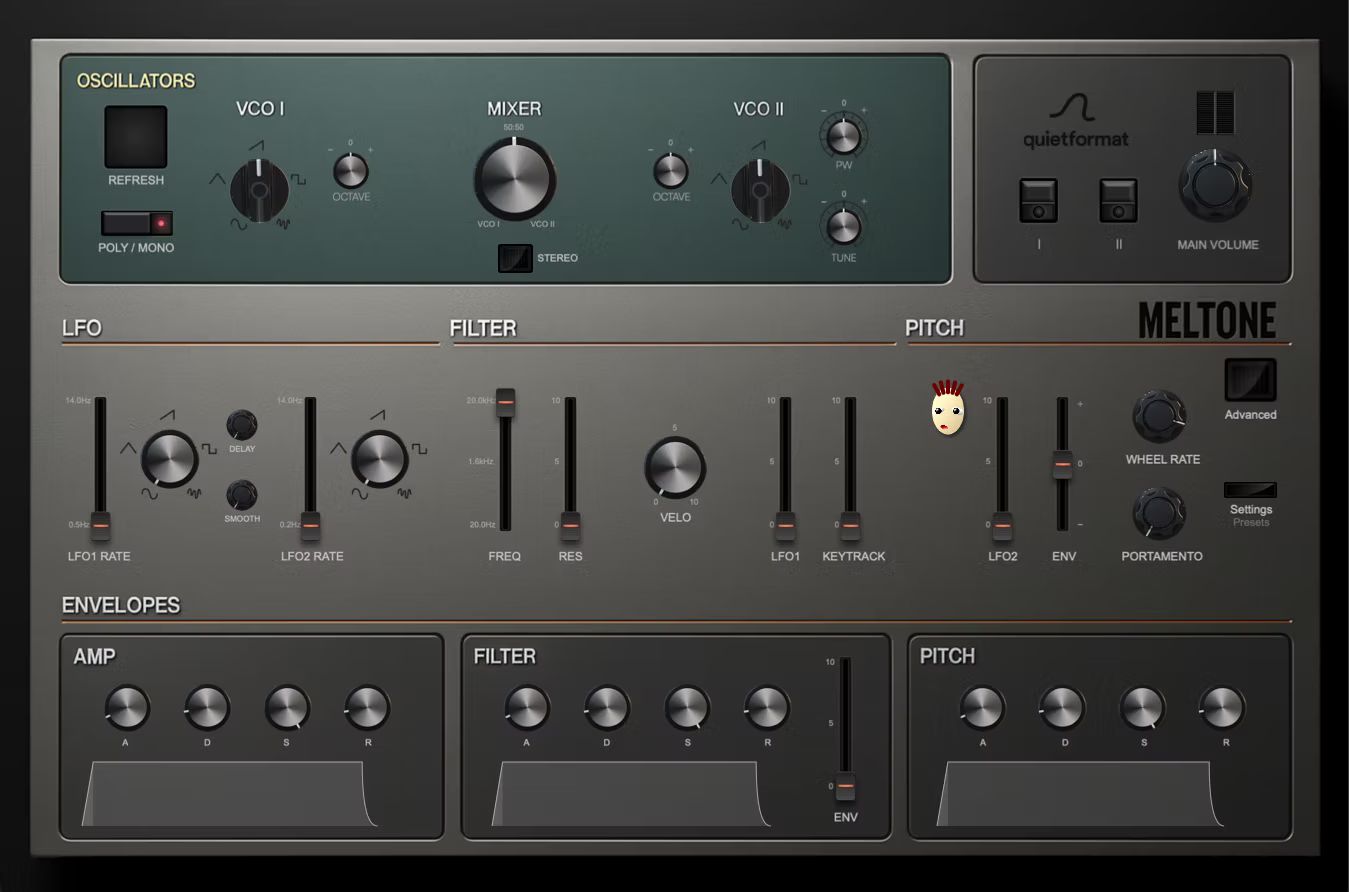Screen dimensions: 1349x892
Task: Click the MAIN VOLUME knob
Action: pyautogui.click(x=1215, y=186)
